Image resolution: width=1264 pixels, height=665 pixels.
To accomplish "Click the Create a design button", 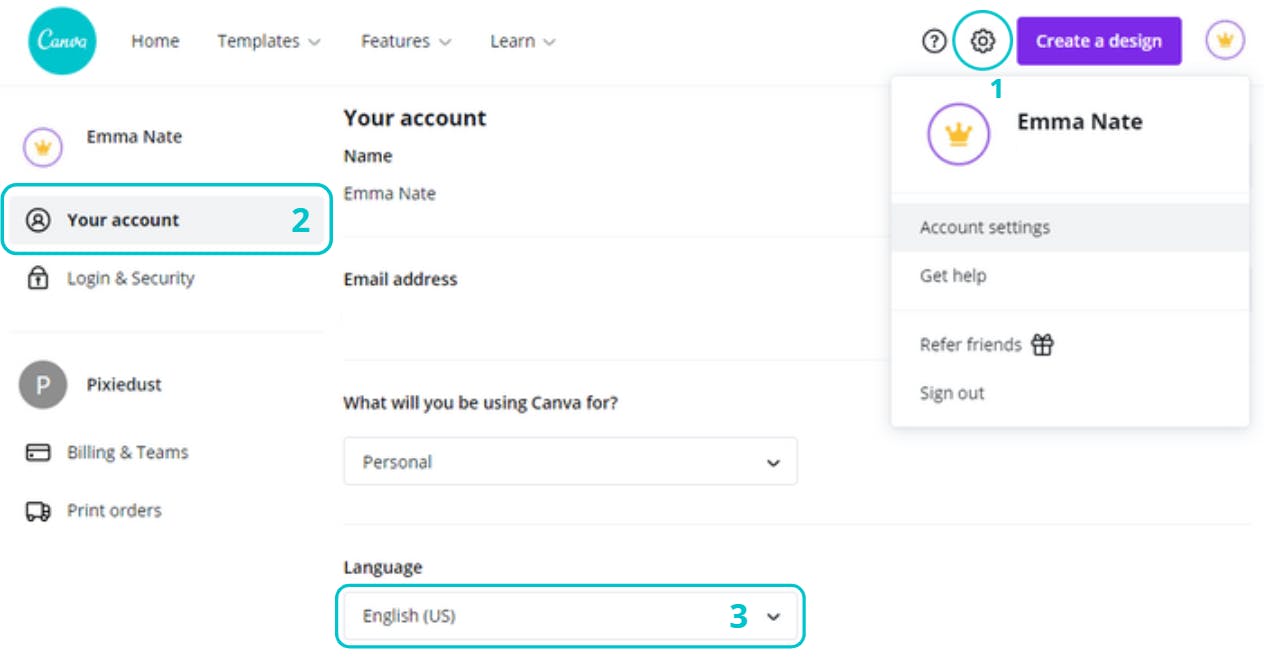I will coord(1100,41).
